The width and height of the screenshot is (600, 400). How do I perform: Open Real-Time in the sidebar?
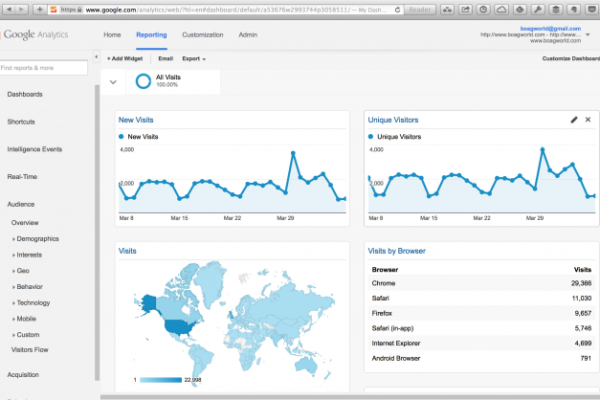(22, 177)
